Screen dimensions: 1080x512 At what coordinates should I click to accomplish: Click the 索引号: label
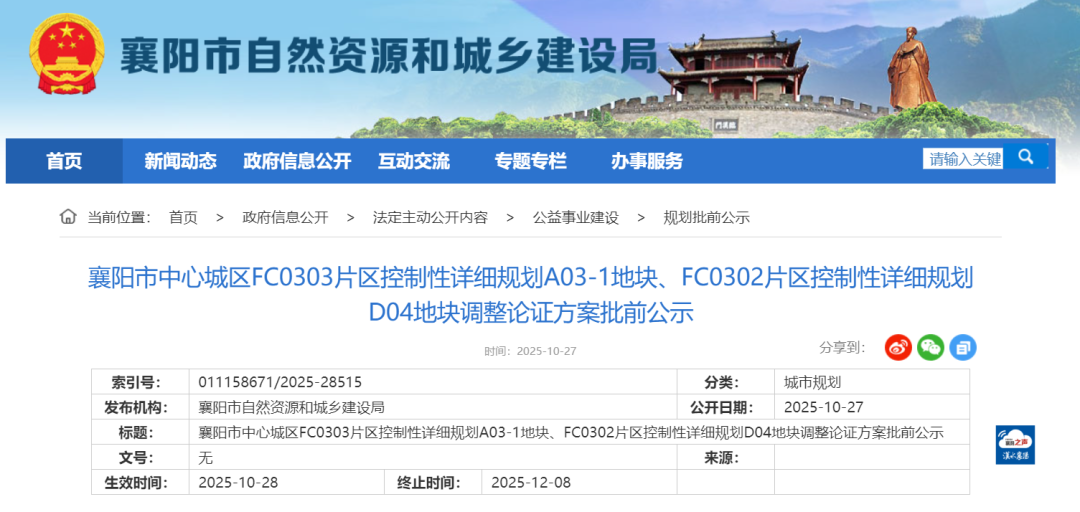click(x=136, y=382)
